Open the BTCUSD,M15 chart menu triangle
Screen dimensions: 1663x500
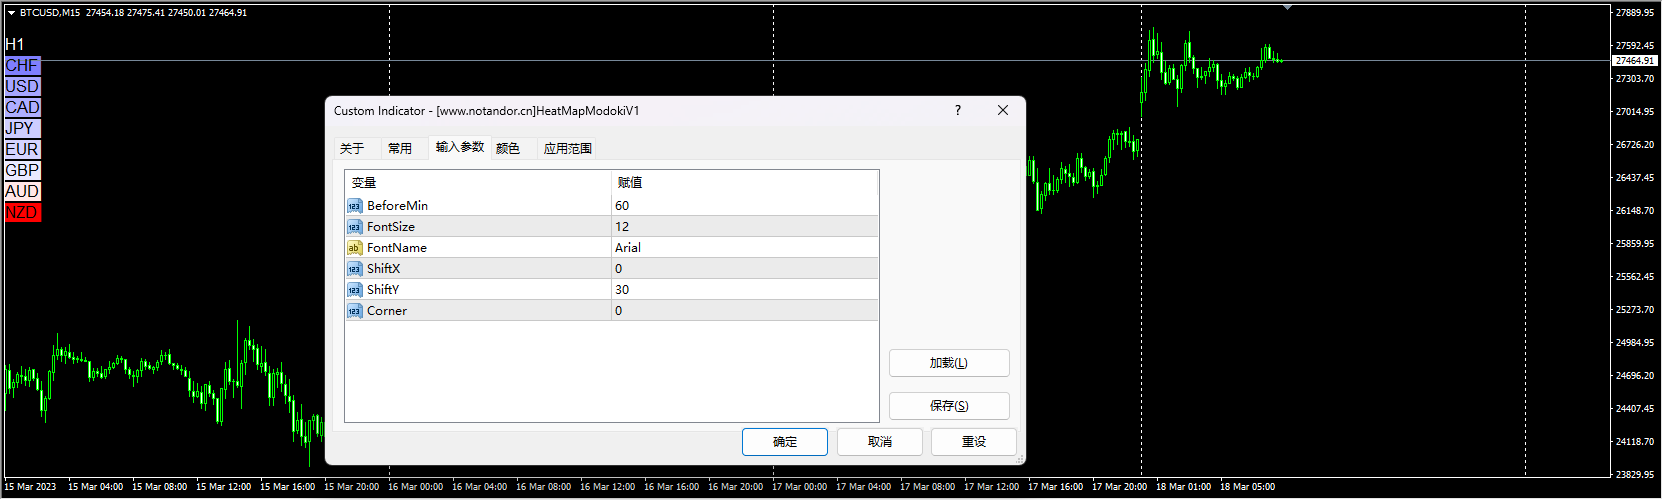tap(11, 13)
